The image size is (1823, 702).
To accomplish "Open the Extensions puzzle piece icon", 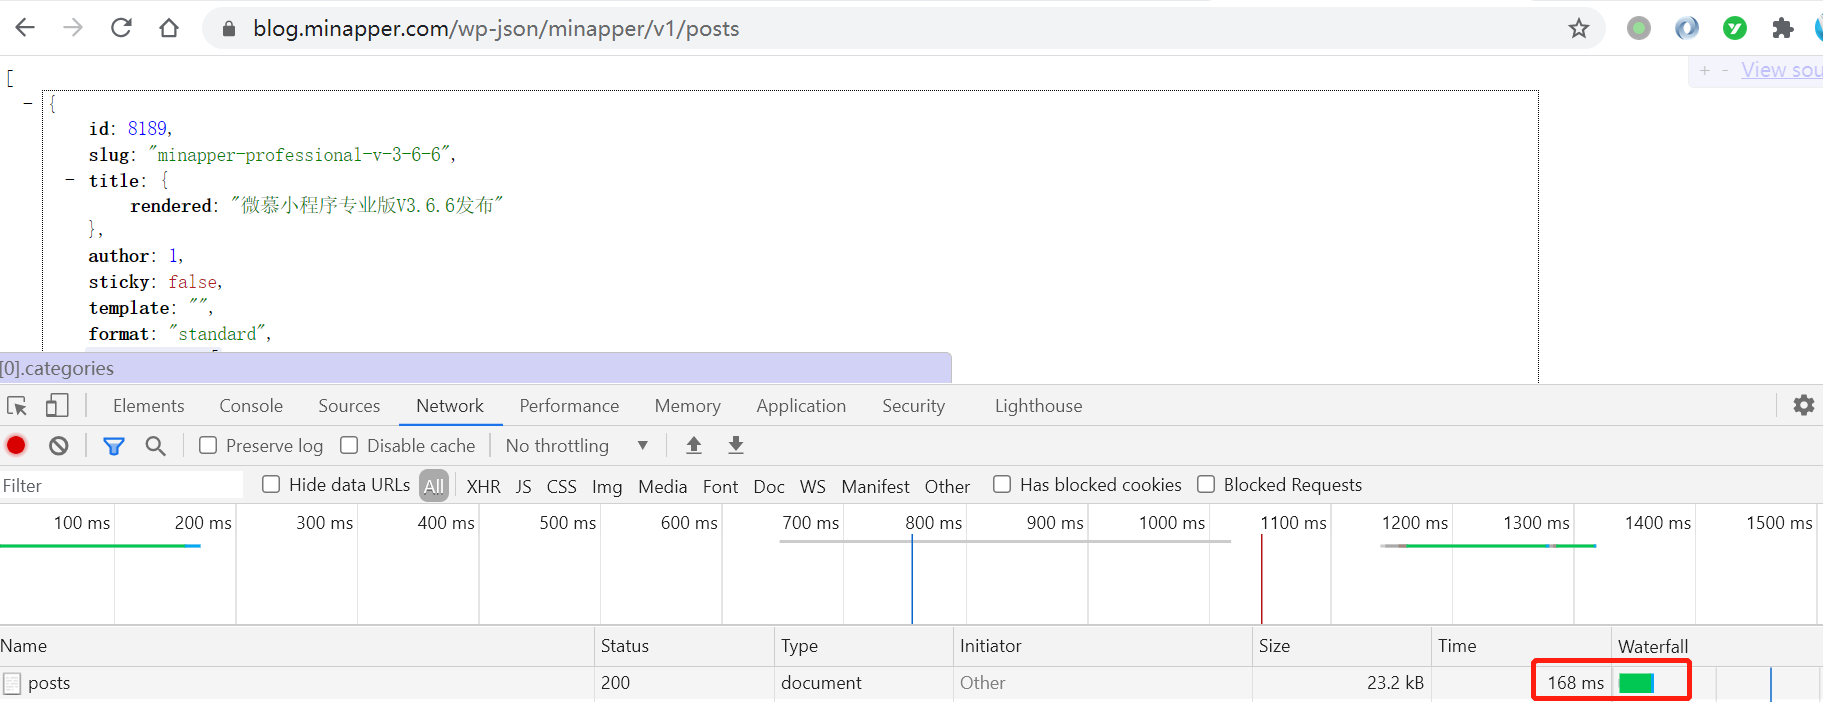I will 1782,28.
